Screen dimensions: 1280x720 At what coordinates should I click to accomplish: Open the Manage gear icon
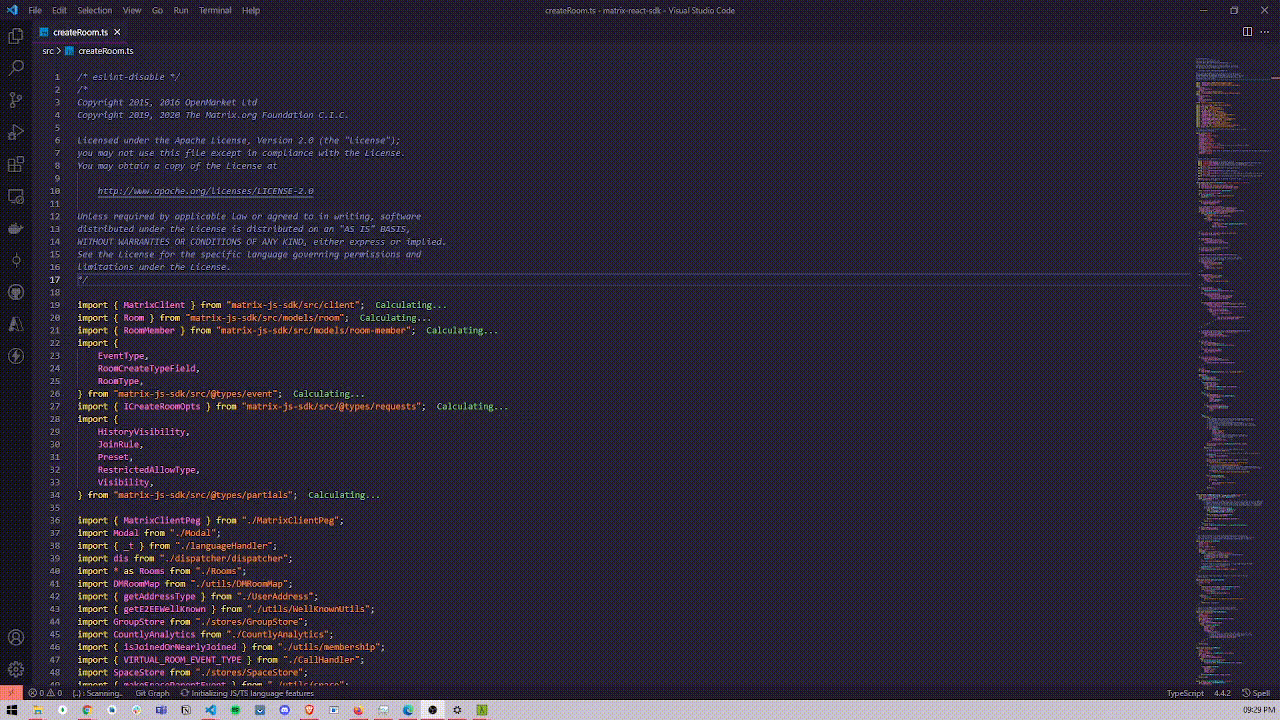(15, 669)
